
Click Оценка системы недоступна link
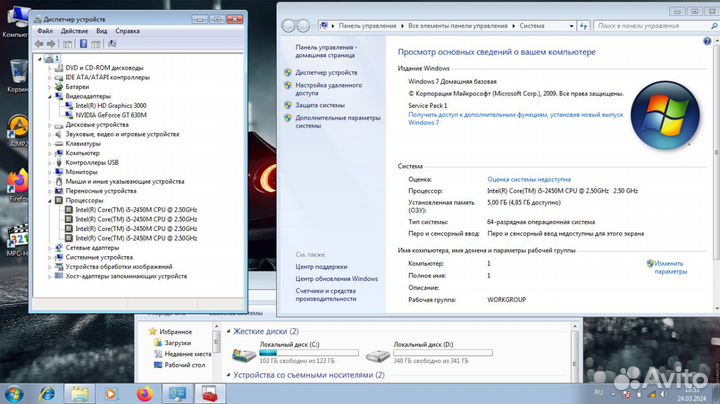[529, 180]
